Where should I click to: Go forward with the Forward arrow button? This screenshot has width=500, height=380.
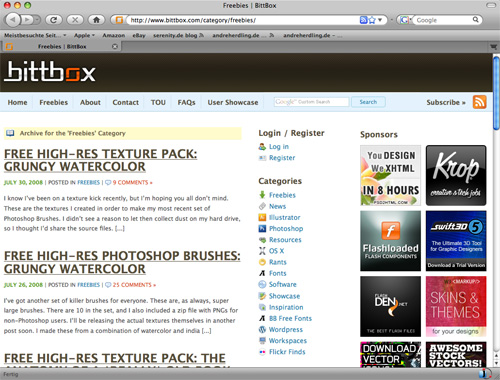27,20
